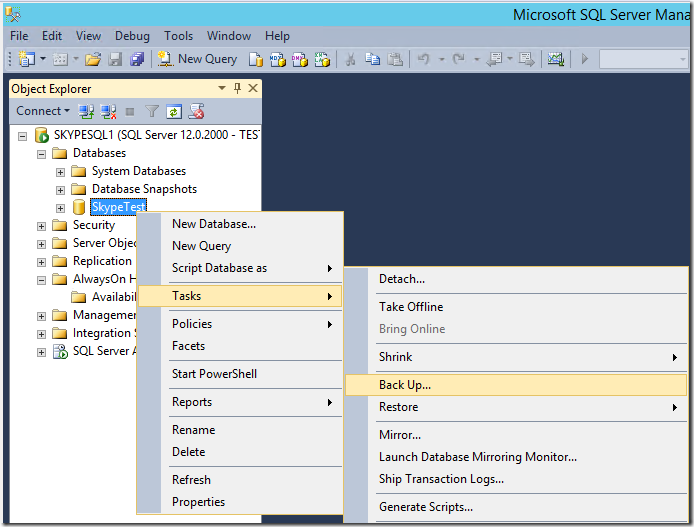Collapse the Databases folder node
The height and width of the screenshot is (527, 694).
[41, 154]
